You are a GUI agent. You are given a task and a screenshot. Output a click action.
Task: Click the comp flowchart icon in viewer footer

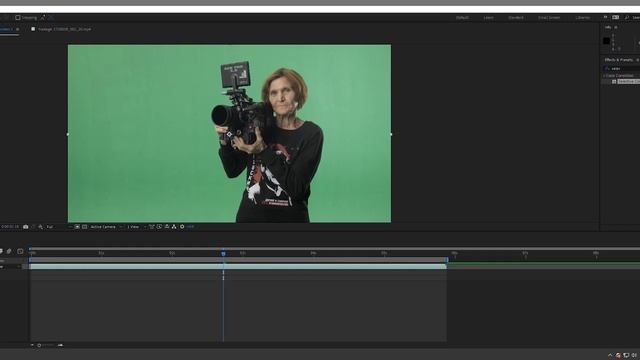pos(174,227)
